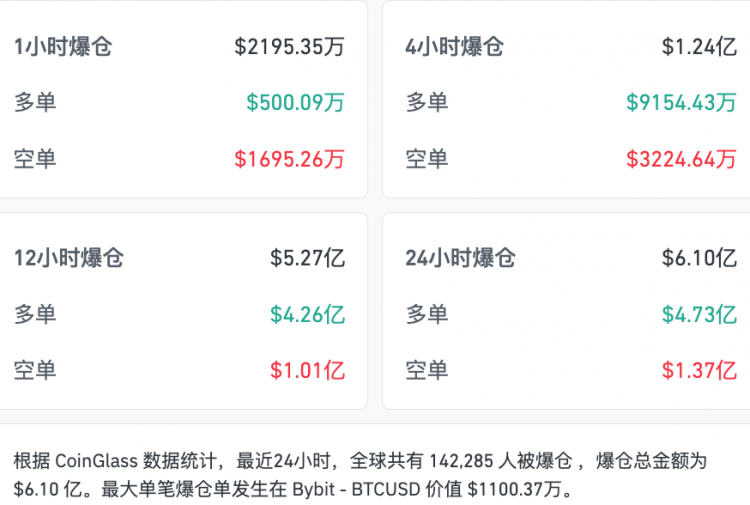Viewport: 750px width, 505px height.
Task: Click the green $4.26亿 long value
Action: pos(307,314)
